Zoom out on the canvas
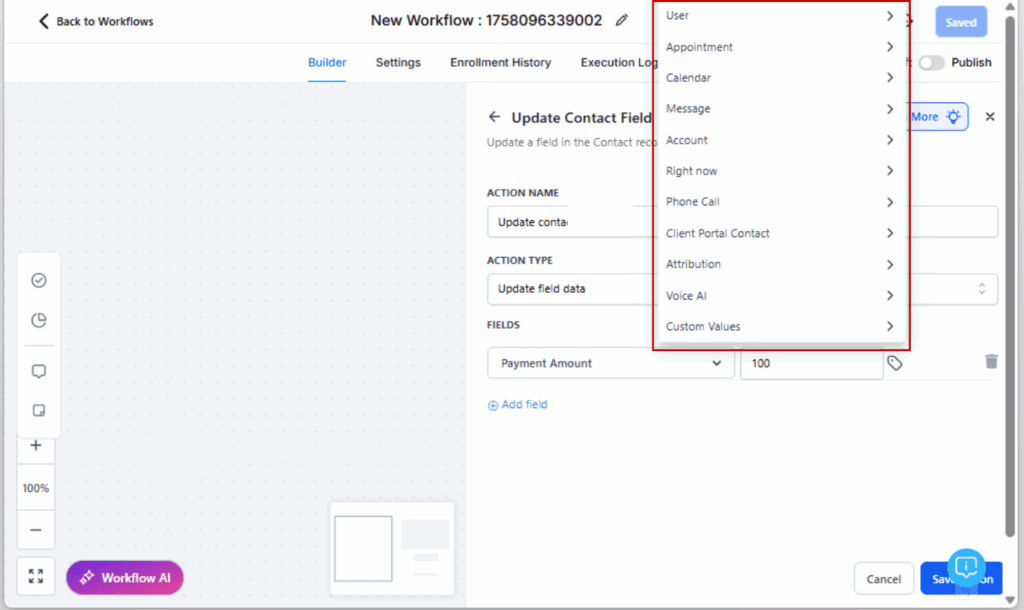 [36, 530]
